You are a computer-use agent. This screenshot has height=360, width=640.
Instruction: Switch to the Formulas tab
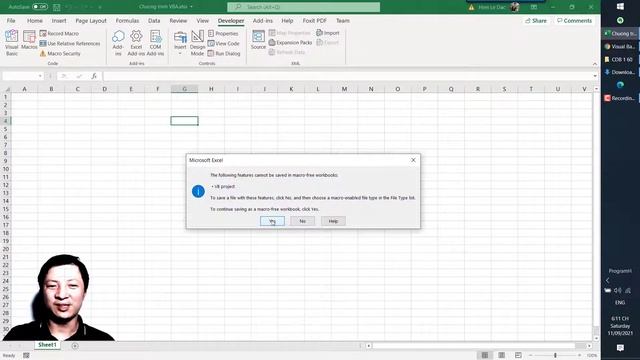pyautogui.click(x=127, y=20)
